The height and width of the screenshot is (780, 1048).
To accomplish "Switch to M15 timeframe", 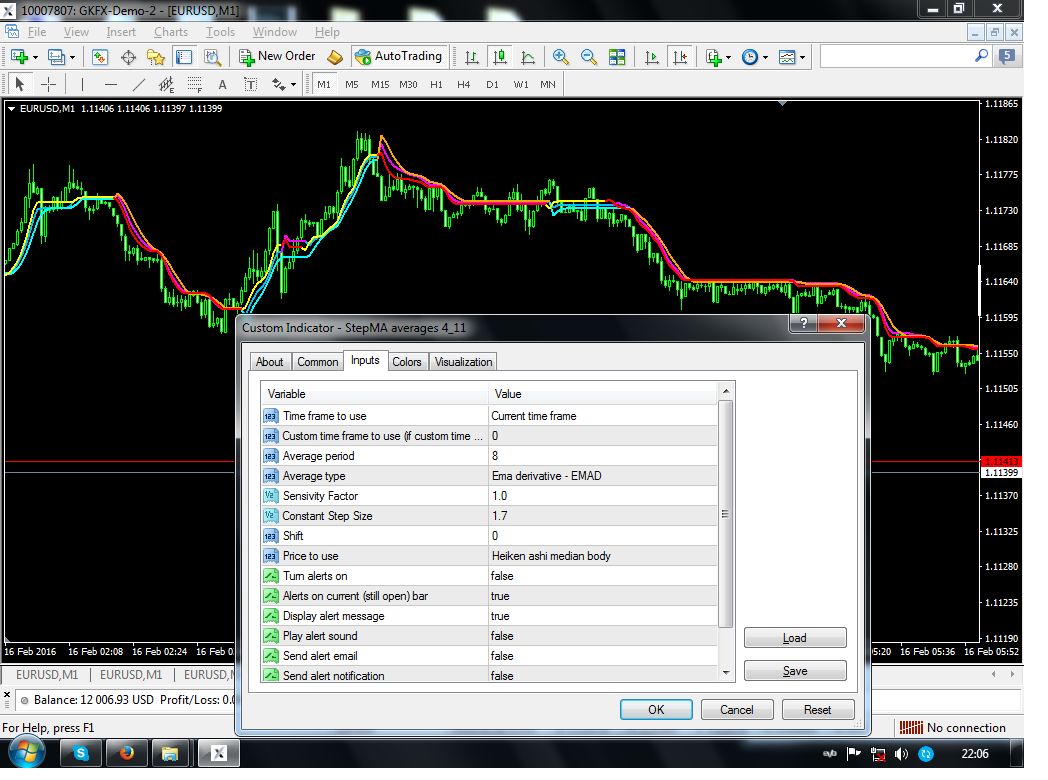I will coord(380,84).
